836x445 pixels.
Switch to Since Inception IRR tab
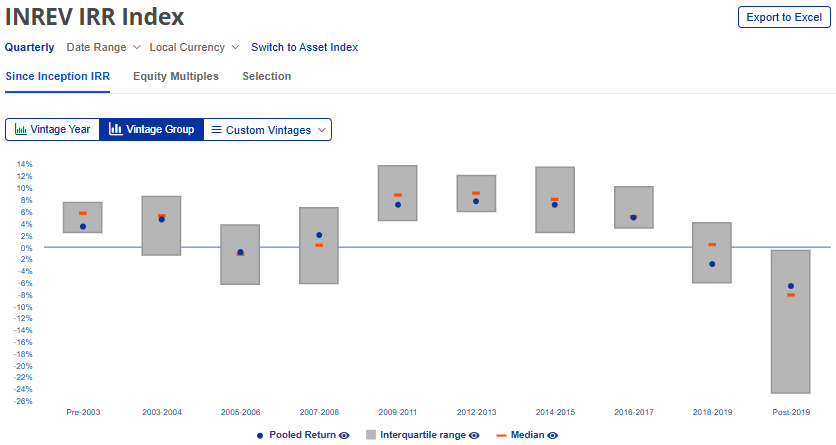(58, 76)
